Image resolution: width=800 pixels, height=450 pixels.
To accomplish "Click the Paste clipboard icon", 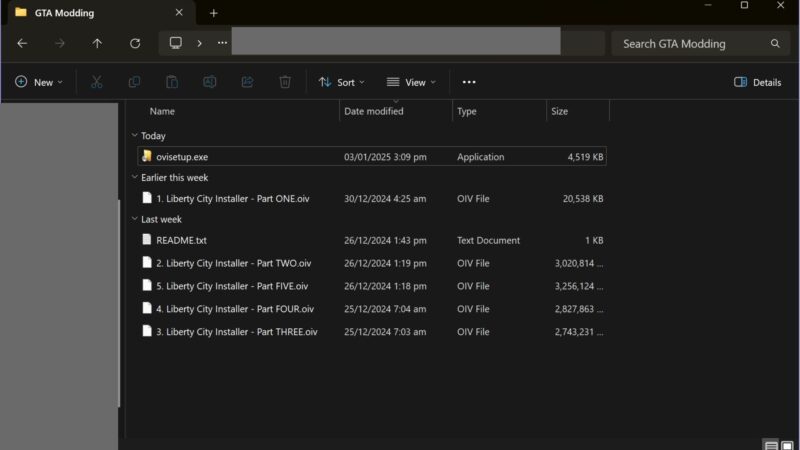I will 172,82.
